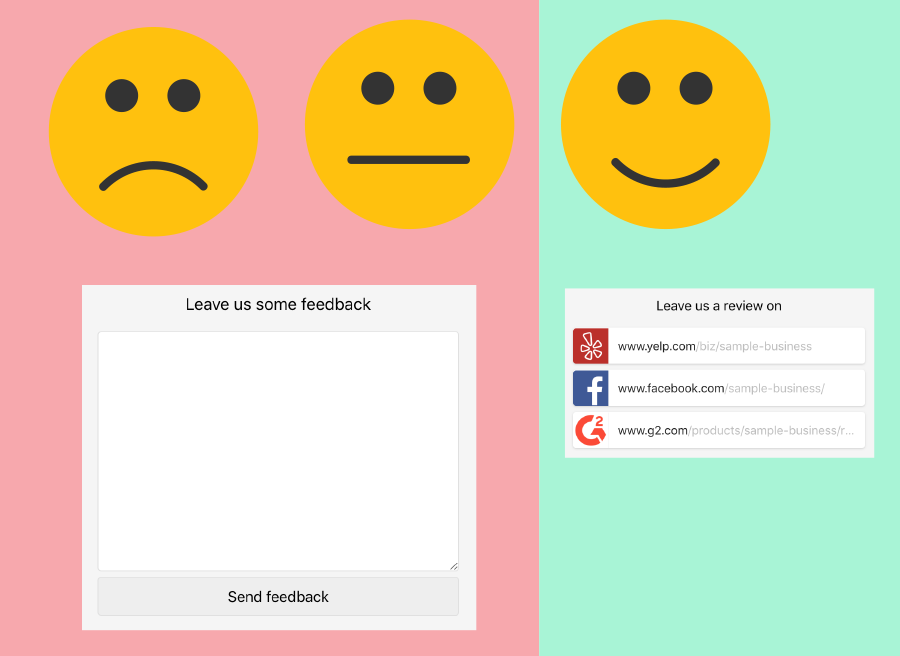The height and width of the screenshot is (656, 900).
Task: Click the G2 logo icon
Action: point(590,430)
